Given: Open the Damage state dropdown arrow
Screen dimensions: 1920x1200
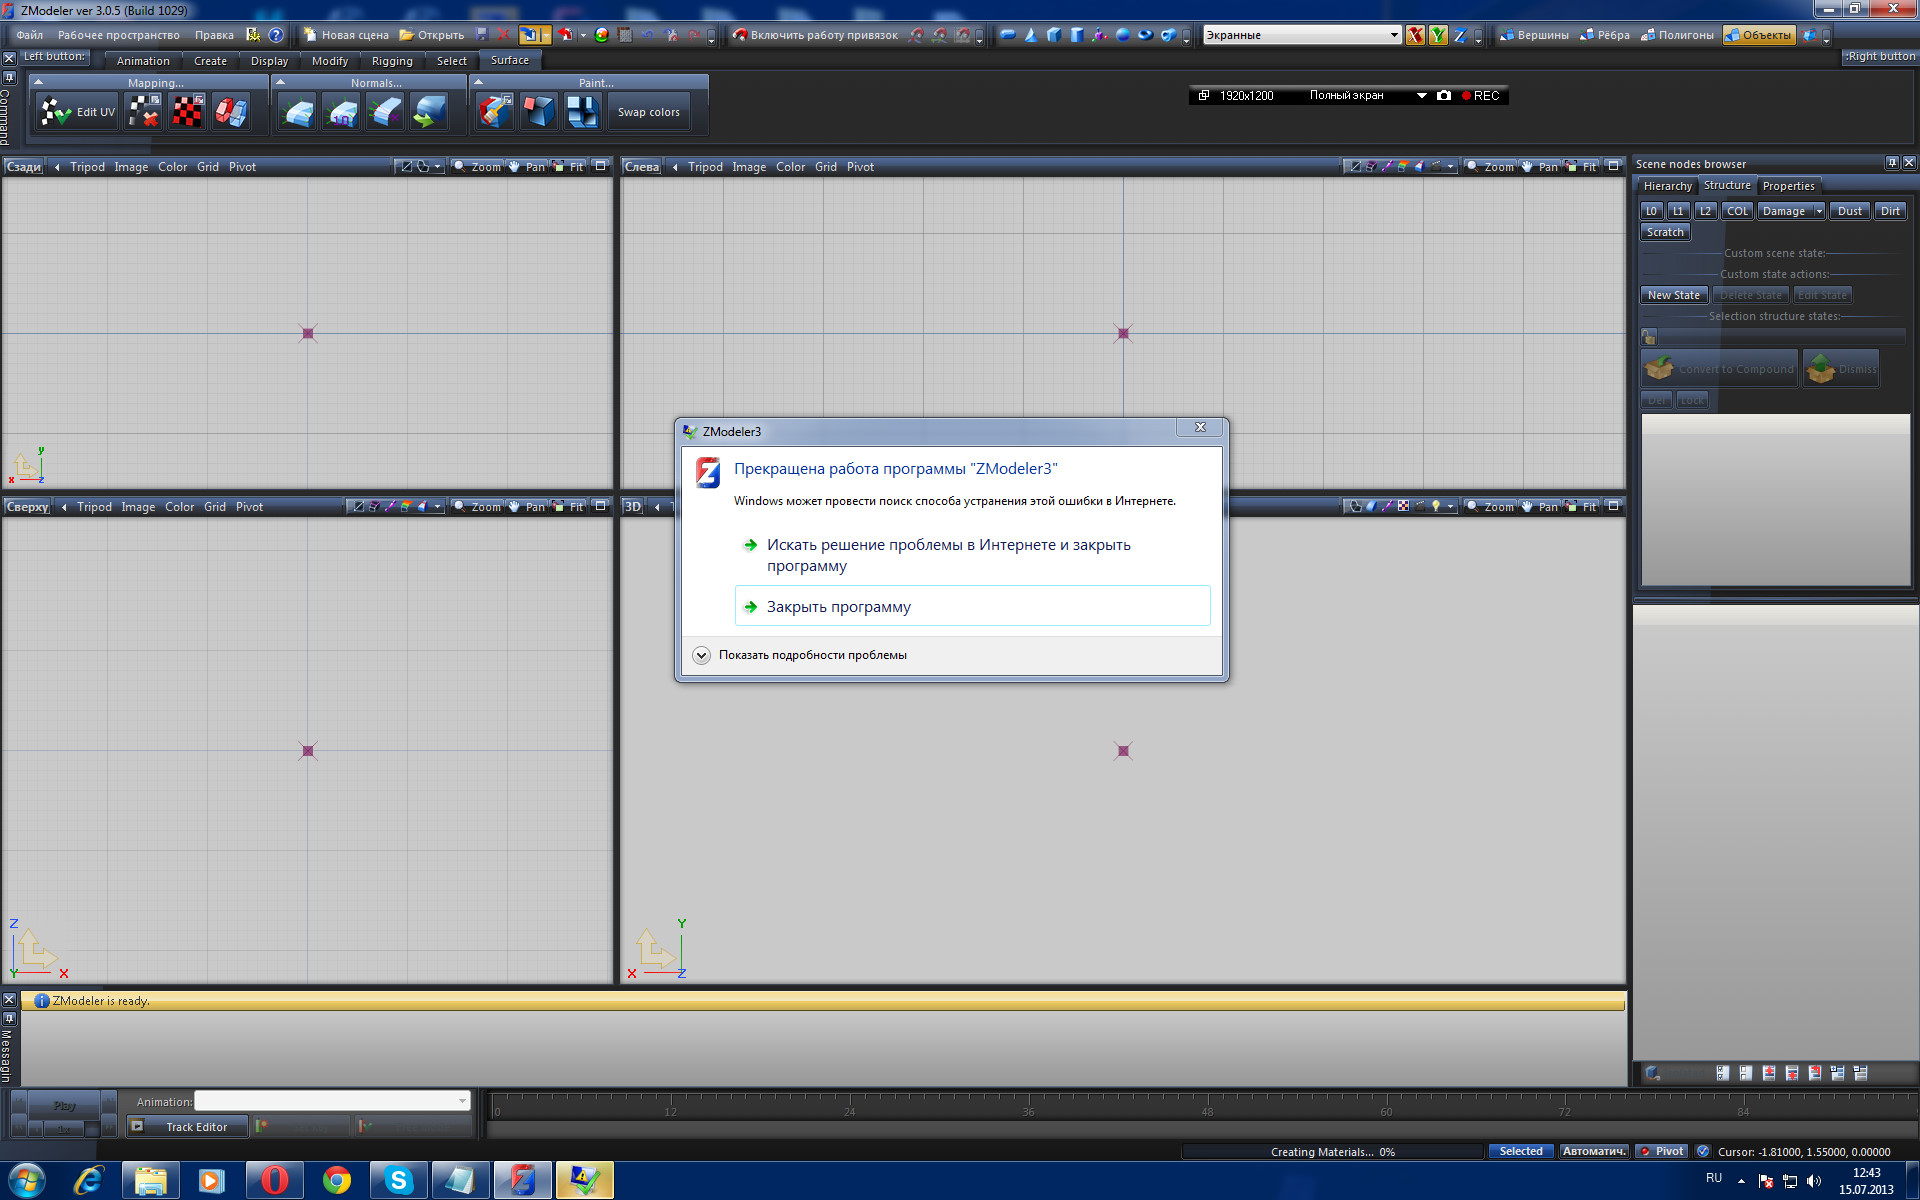Looking at the screenshot, I should coord(1818,211).
